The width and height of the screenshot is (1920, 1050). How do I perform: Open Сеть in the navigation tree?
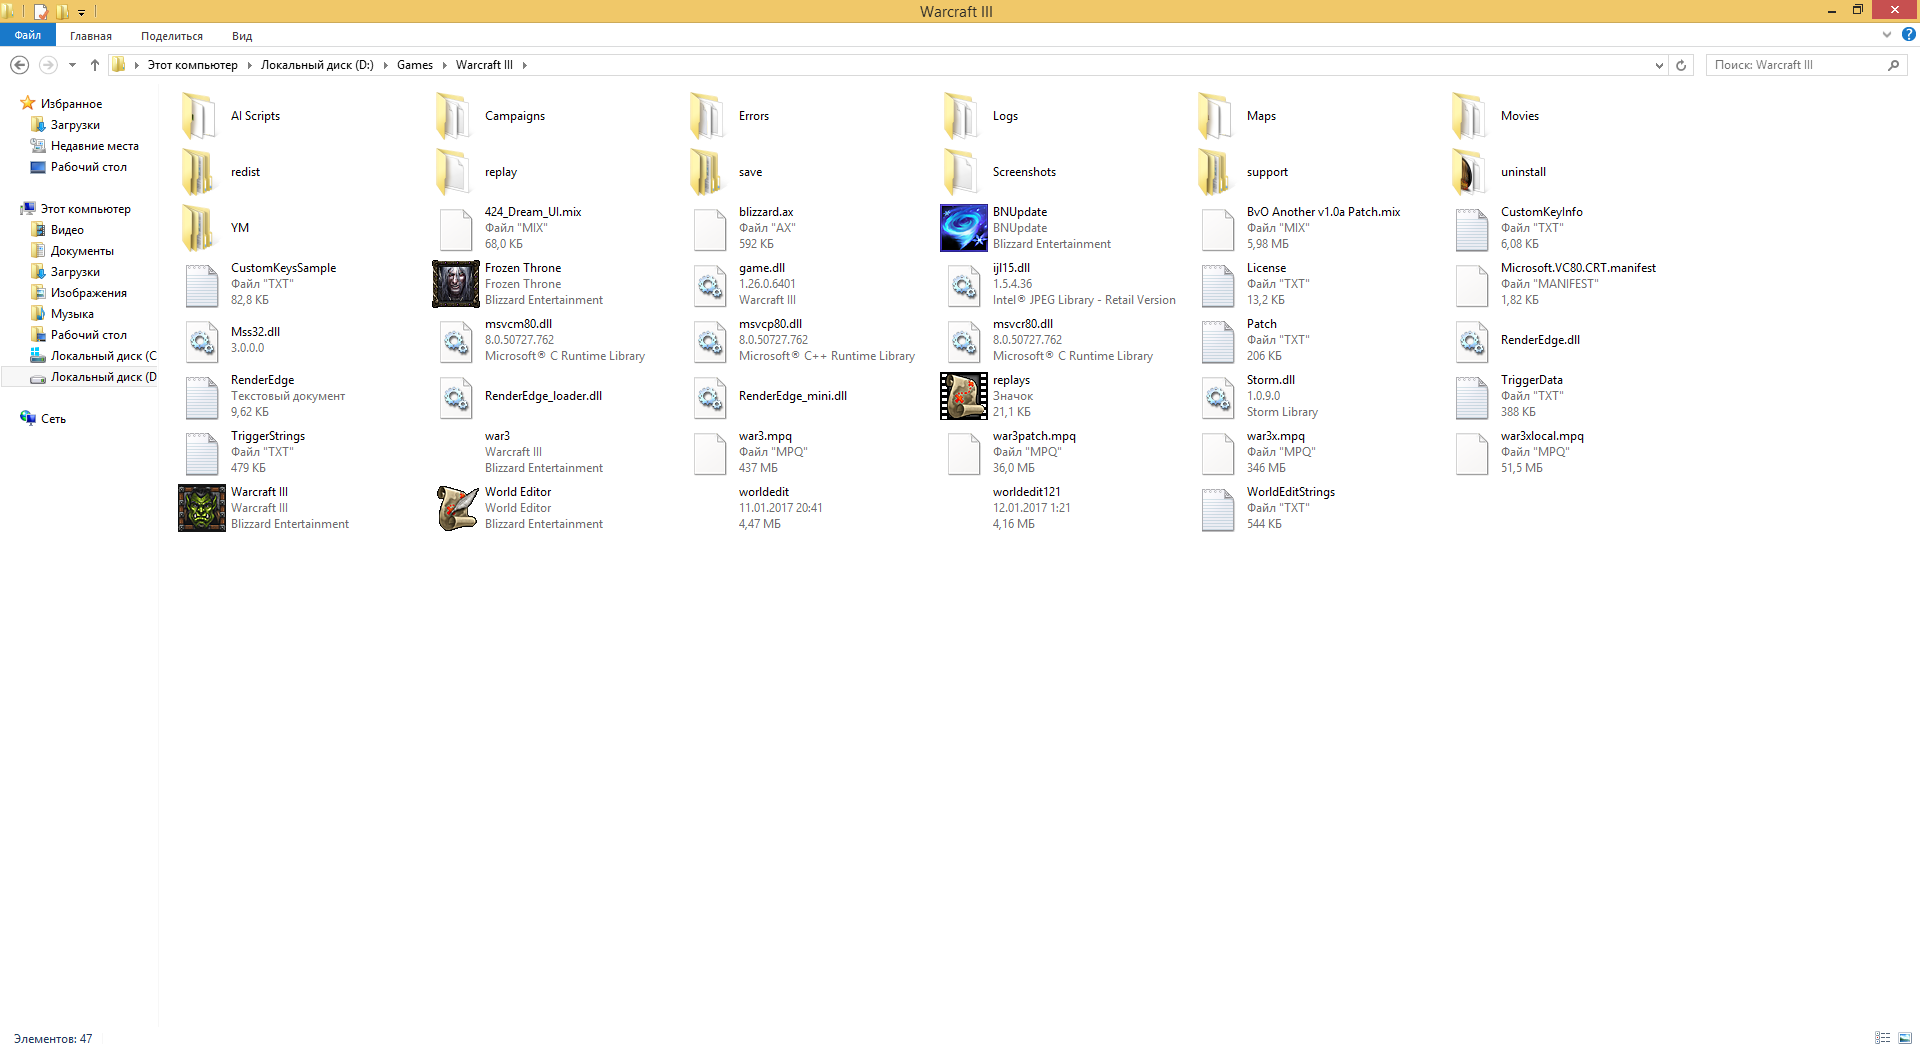[x=53, y=419]
